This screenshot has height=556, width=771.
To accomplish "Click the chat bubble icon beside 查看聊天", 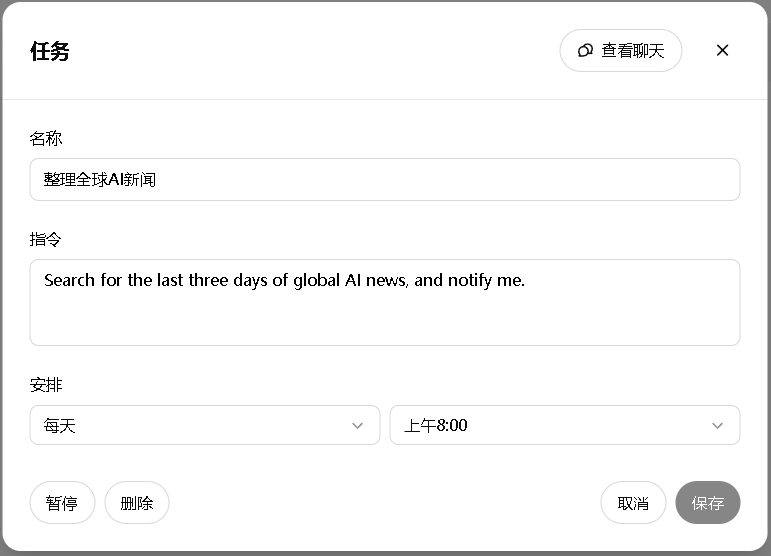I will [585, 50].
